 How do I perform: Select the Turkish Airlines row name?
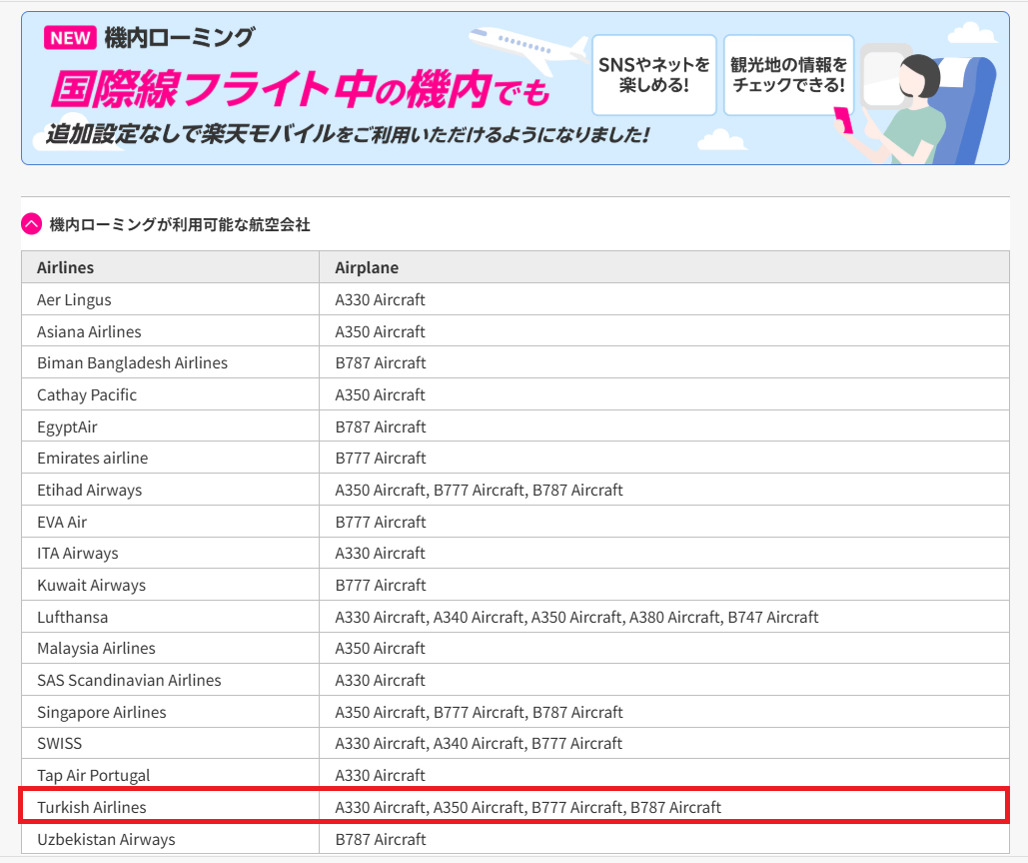click(x=92, y=807)
